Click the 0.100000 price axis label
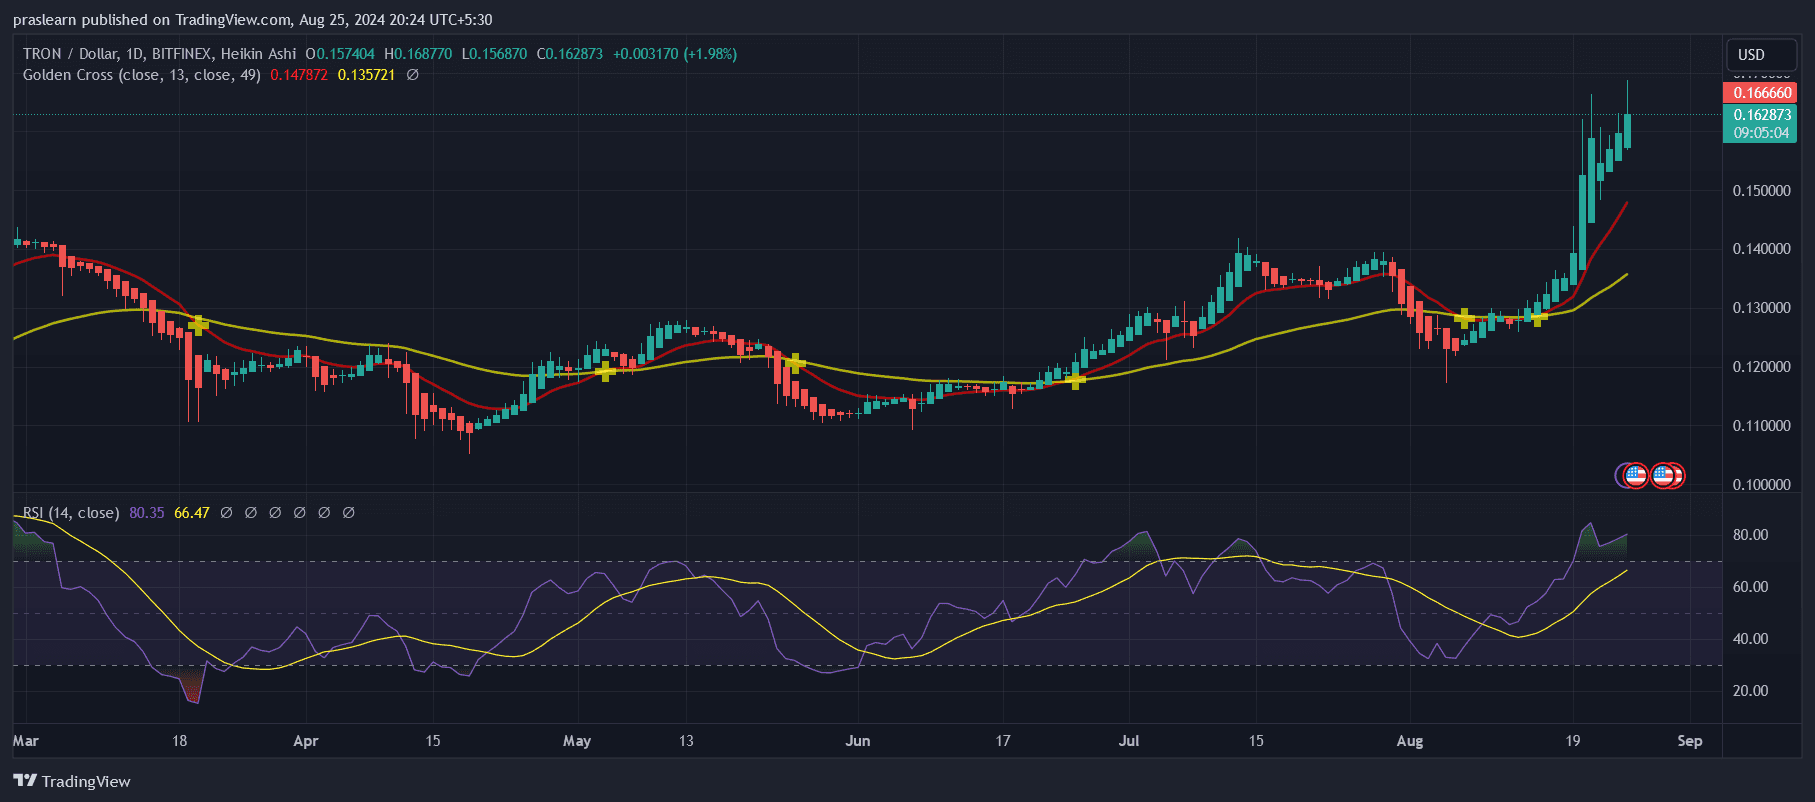The height and width of the screenshot is (802, 1815). [1761, 485]
